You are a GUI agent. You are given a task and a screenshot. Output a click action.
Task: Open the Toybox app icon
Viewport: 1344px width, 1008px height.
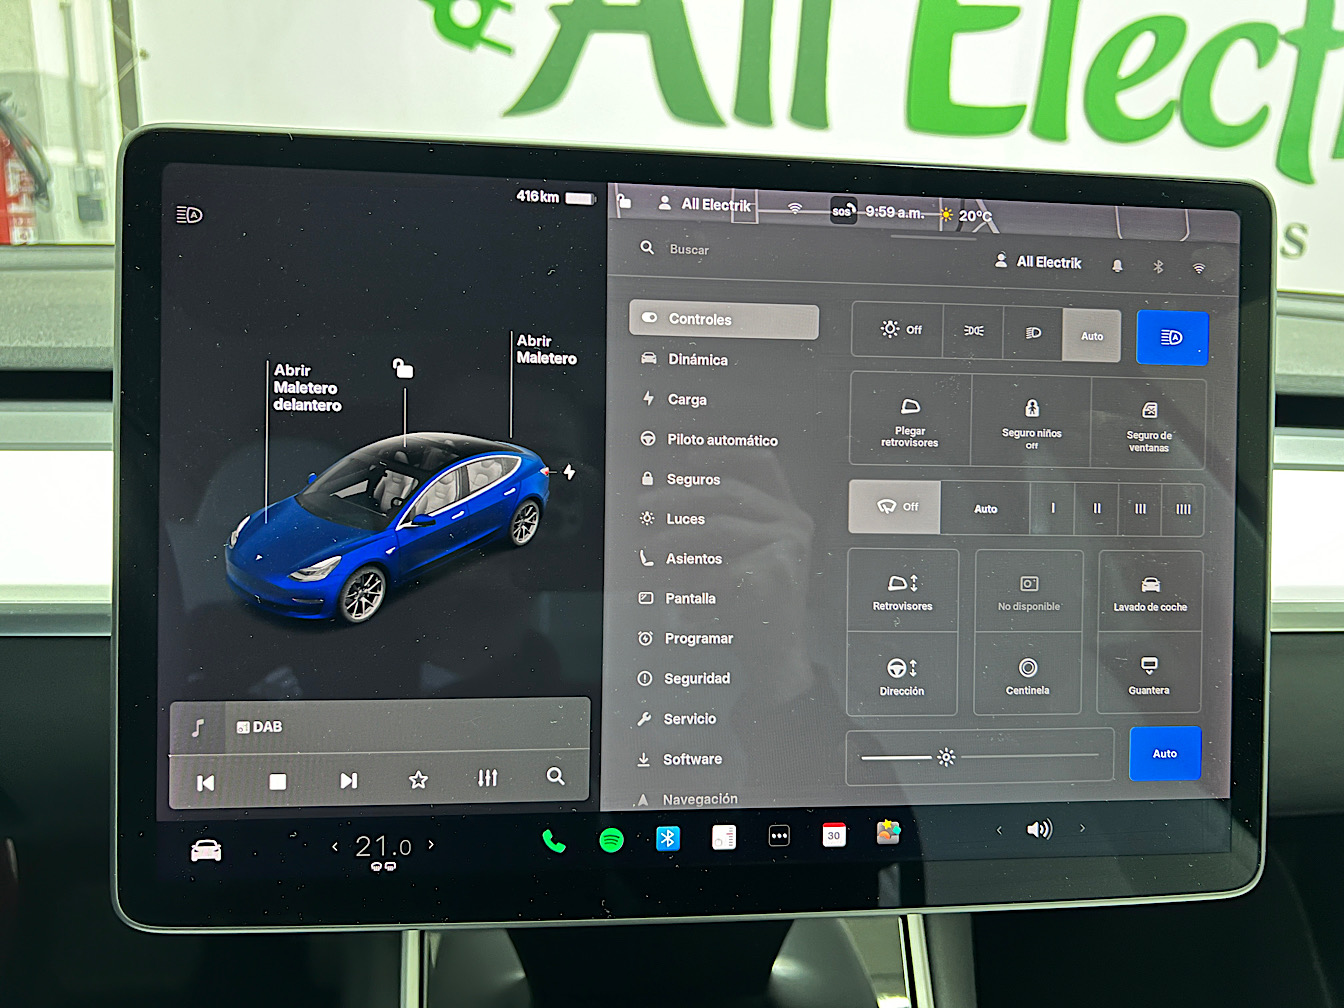tap(888, 832)
